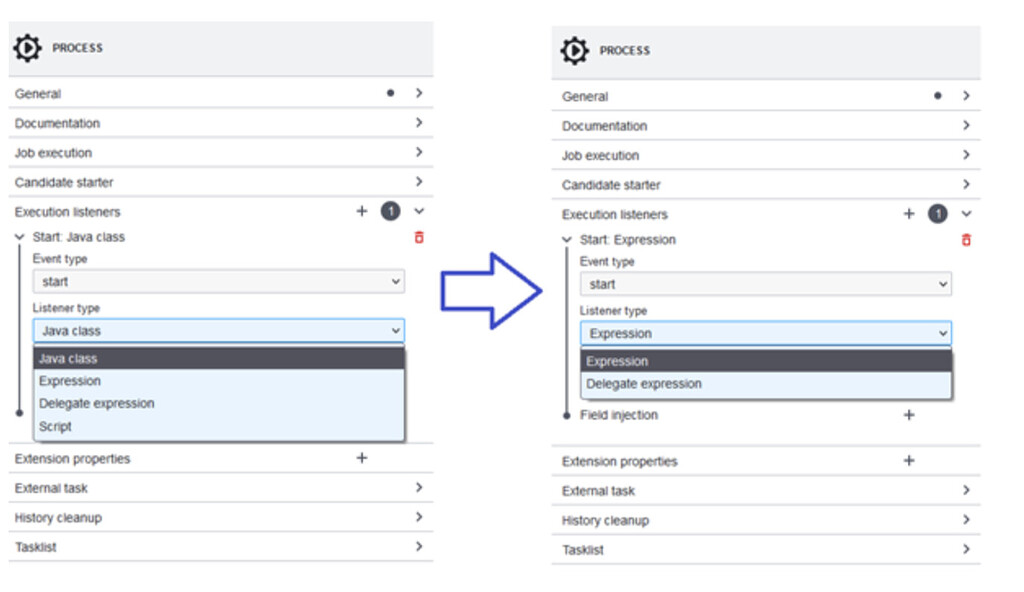Add a Field injection in the right panel
Screen dimensions: 1024x592
pos(909,415)
